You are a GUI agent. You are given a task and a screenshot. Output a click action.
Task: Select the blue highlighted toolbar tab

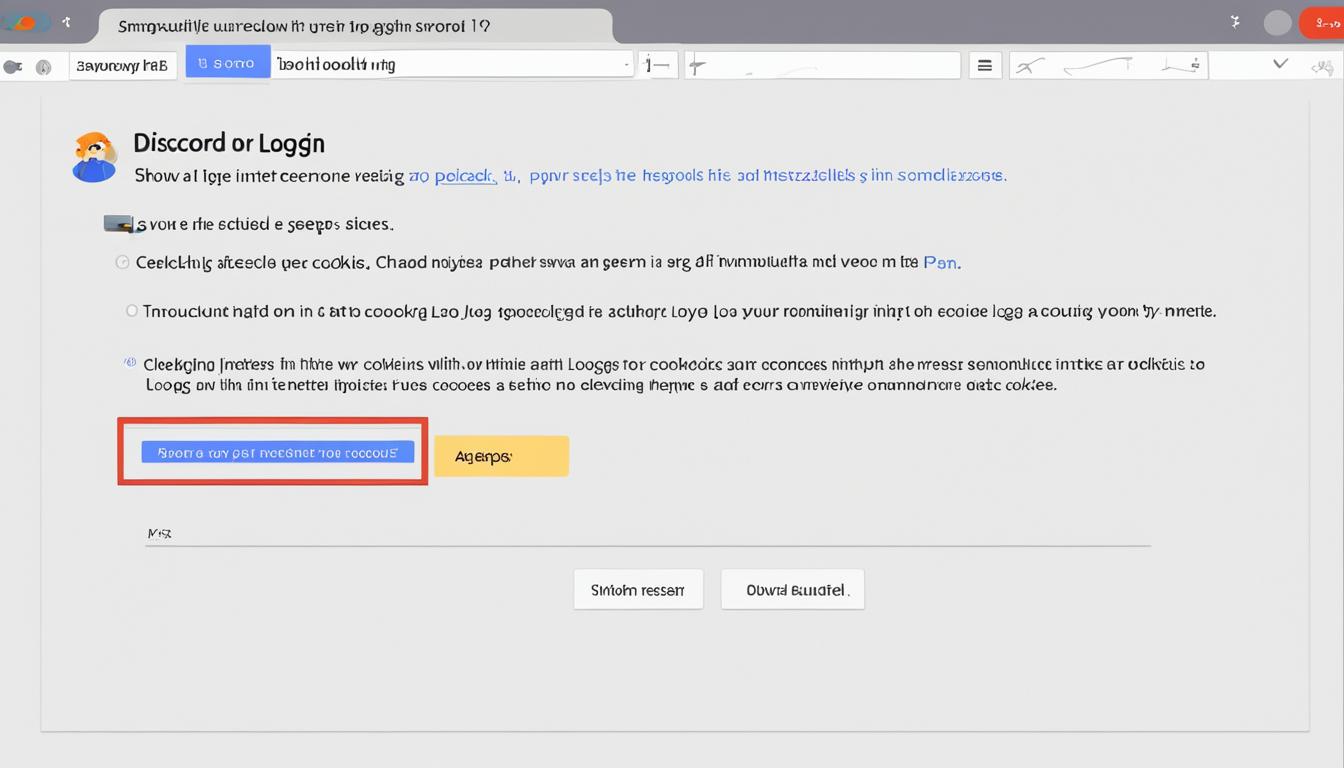(227, 63)
